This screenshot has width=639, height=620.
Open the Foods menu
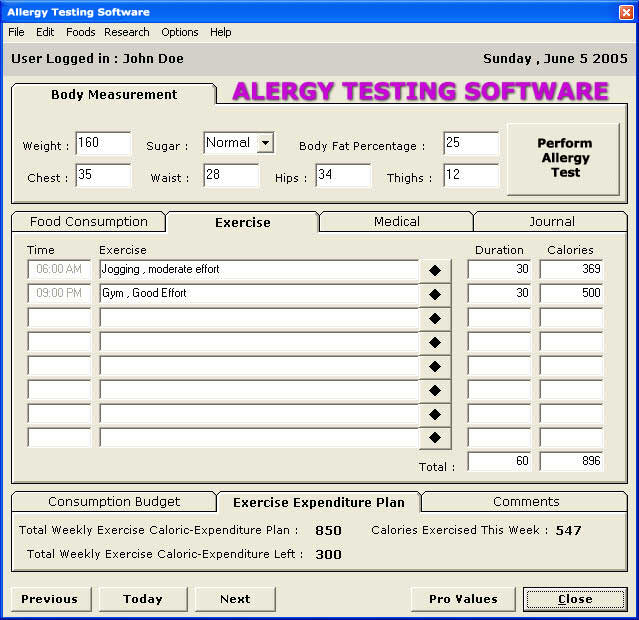[x=80, y=32]
